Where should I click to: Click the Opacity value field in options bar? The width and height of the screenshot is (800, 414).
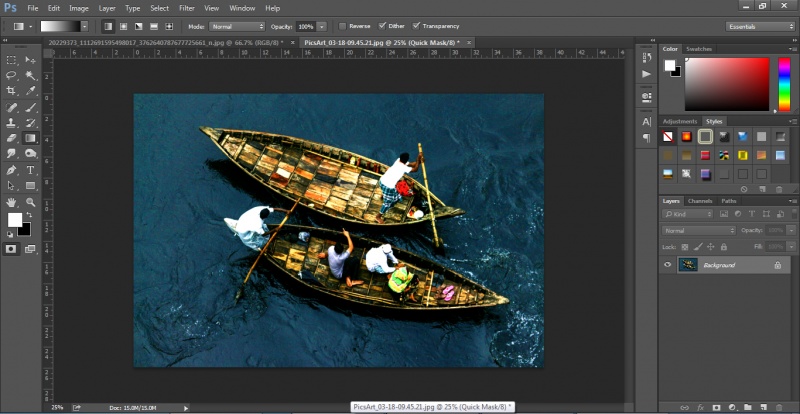point(304,26)
